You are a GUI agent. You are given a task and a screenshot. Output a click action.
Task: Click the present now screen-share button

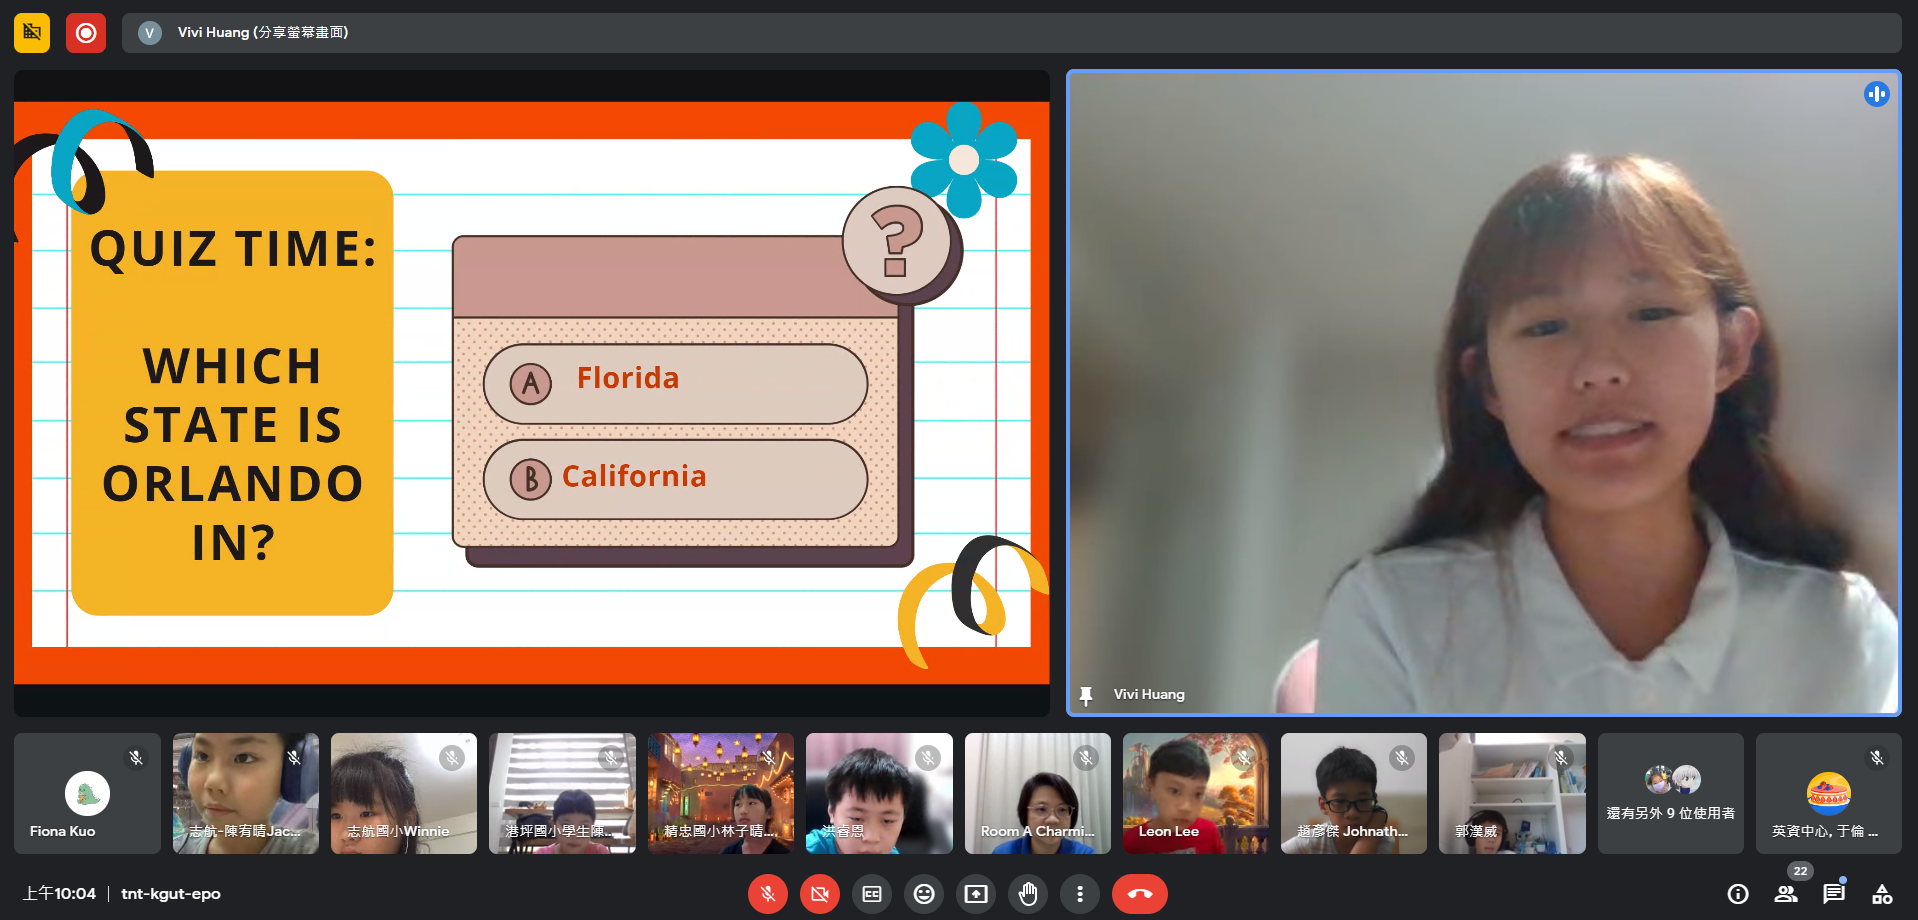click(976, 894)
